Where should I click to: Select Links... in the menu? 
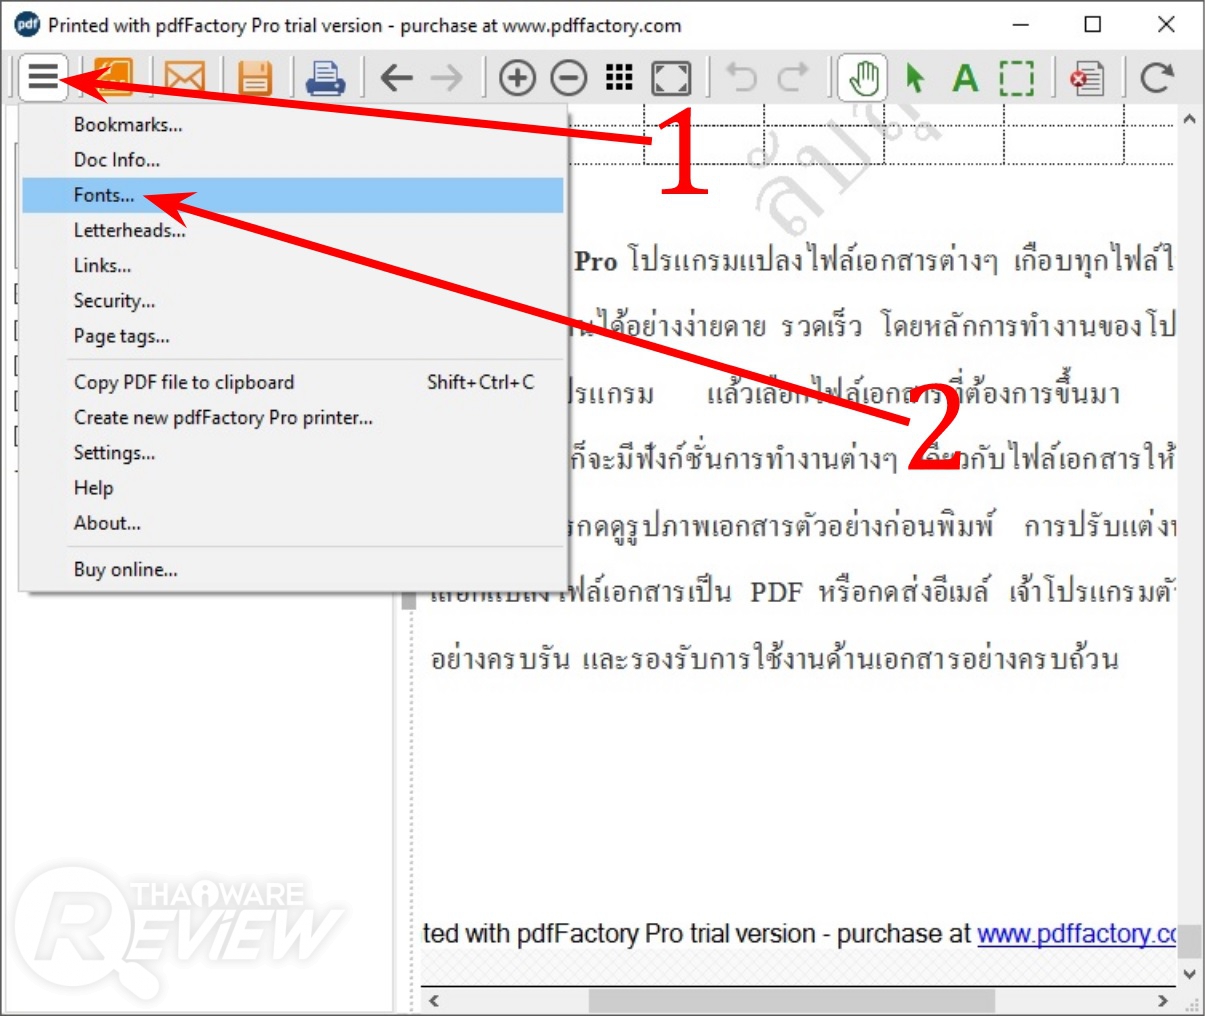pos(293,265)
